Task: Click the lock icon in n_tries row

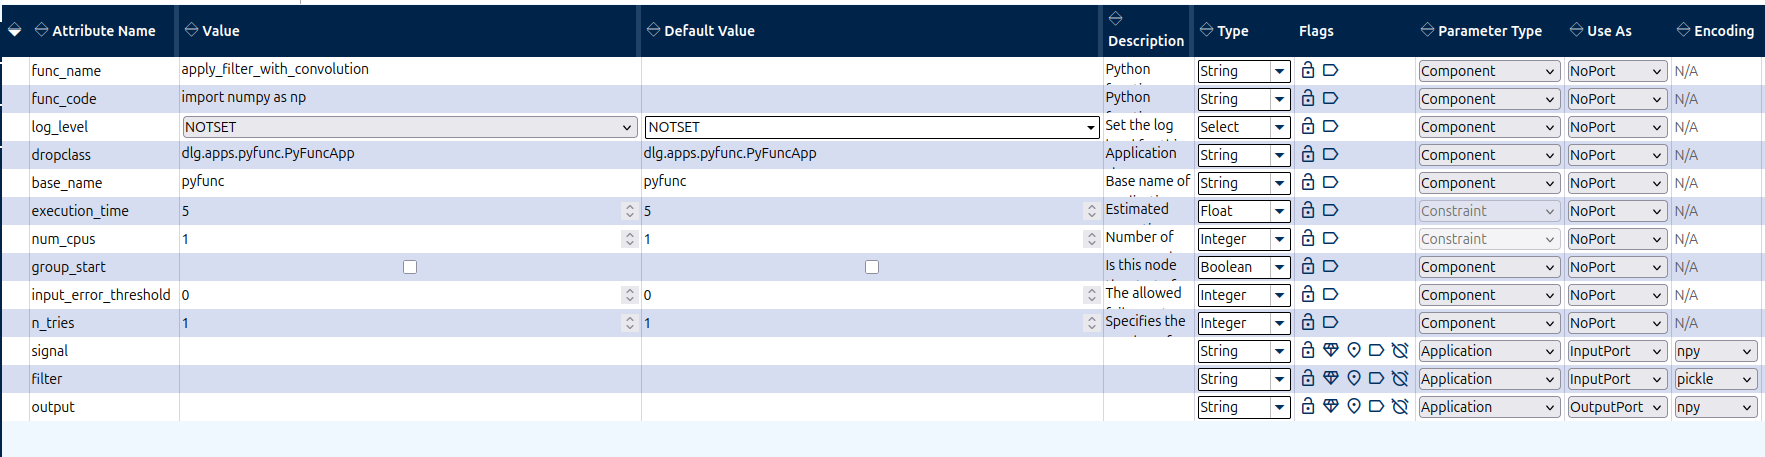Action: point(1307,322)
